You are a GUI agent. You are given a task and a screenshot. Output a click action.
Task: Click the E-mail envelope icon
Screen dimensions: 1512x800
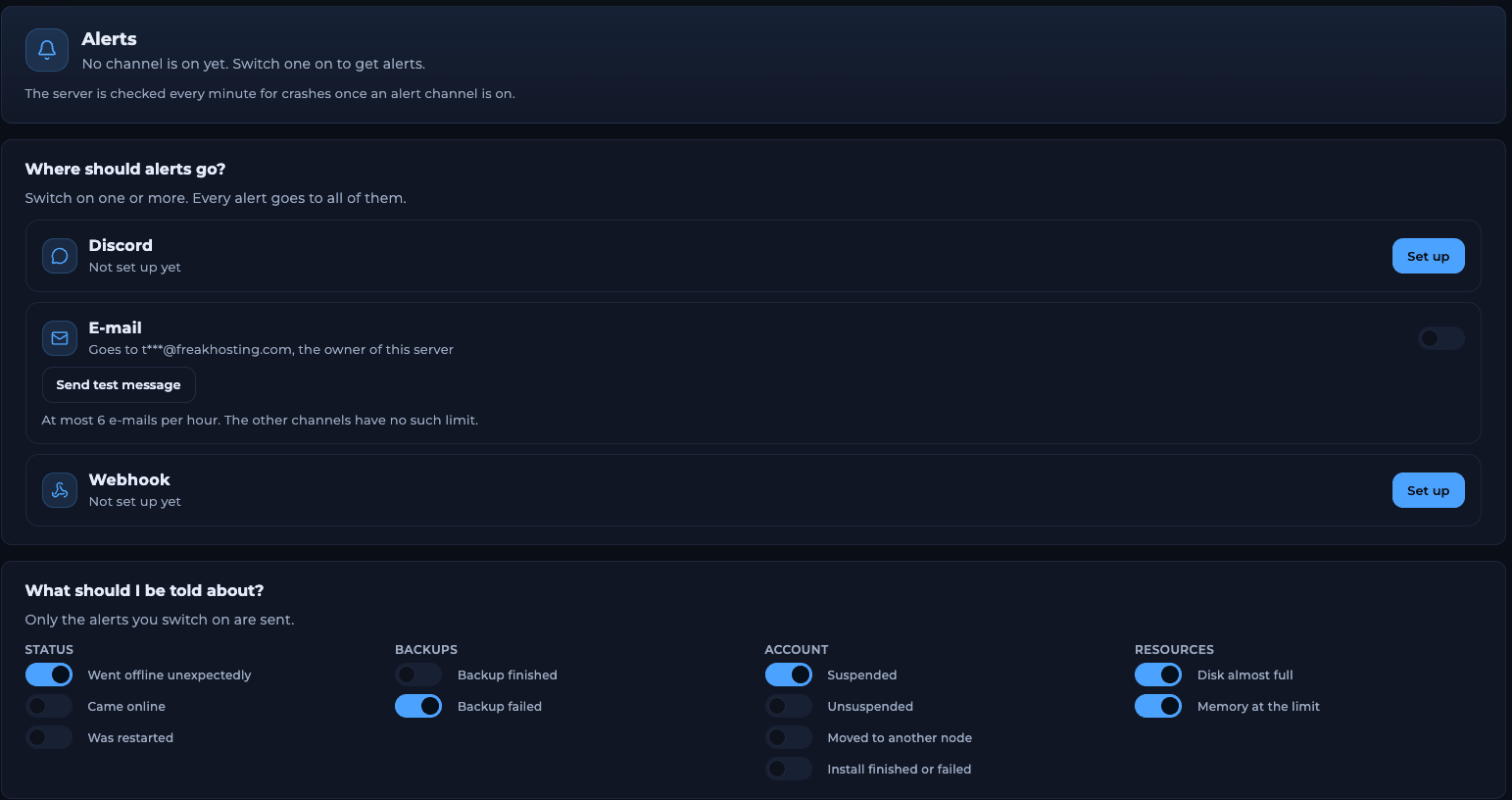[x=60, y=338]
